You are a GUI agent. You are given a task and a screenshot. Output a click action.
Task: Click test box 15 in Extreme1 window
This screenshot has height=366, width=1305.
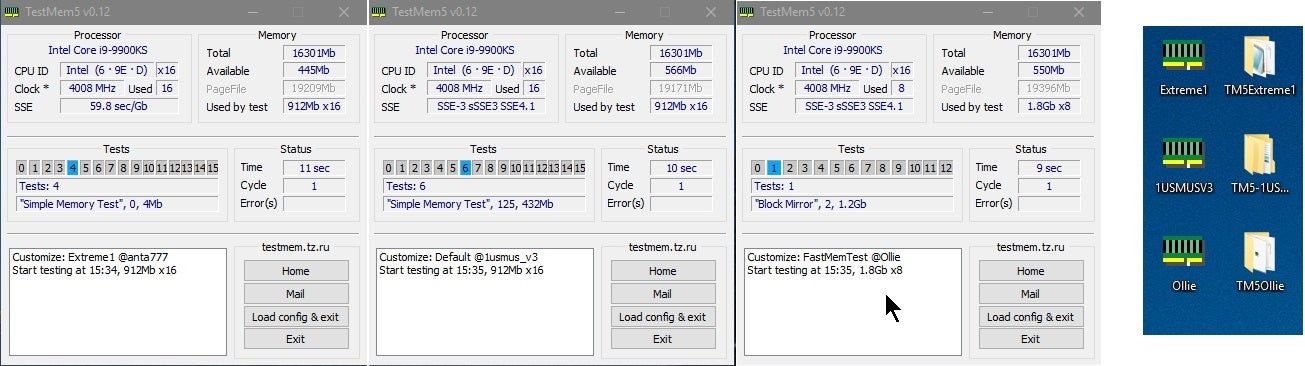point(212,168)
